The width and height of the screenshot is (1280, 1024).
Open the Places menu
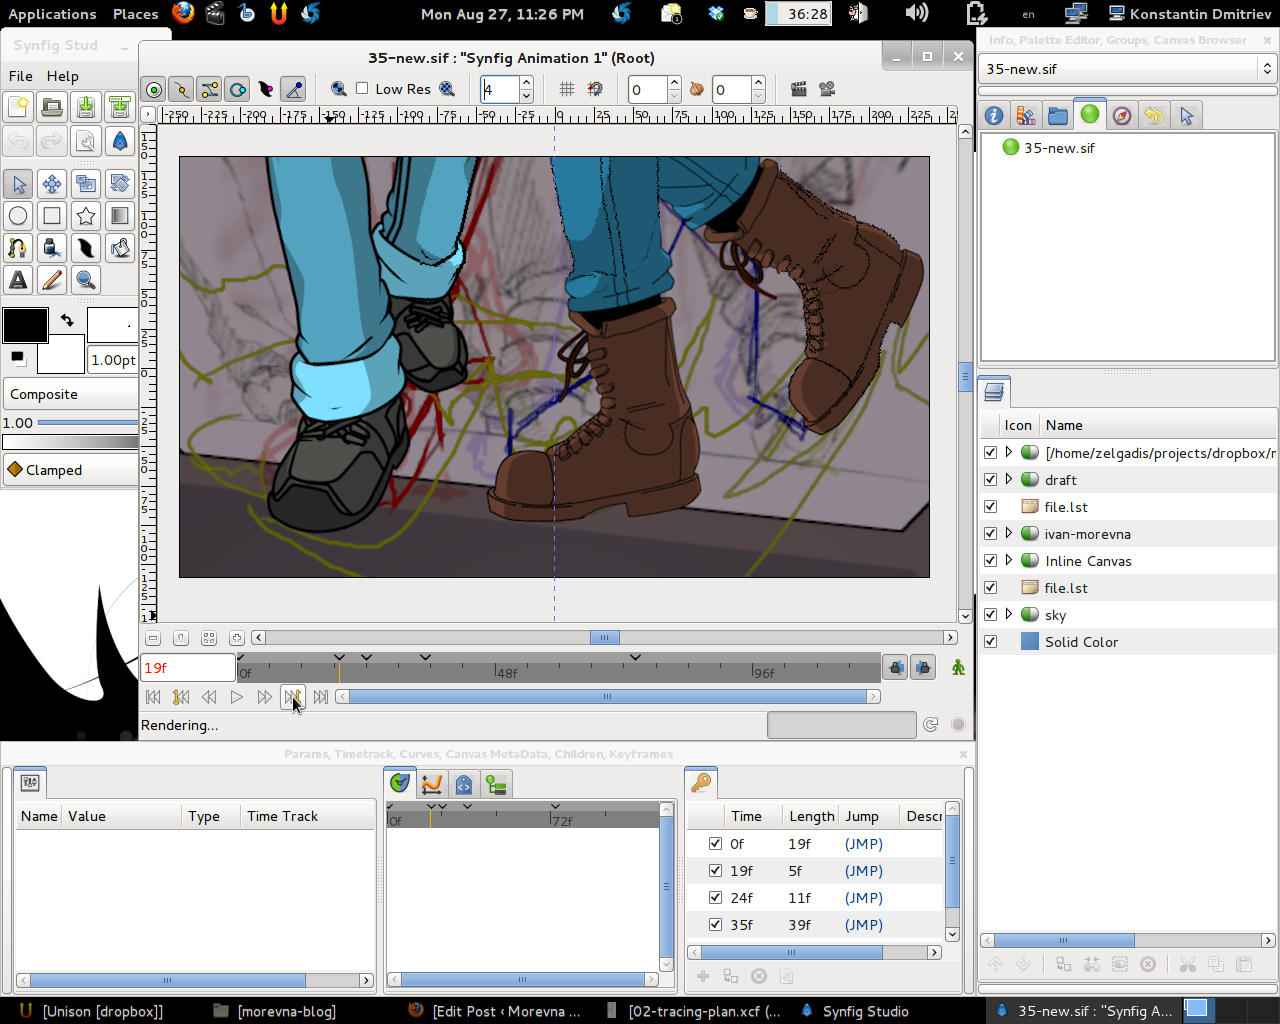point(135,14)
